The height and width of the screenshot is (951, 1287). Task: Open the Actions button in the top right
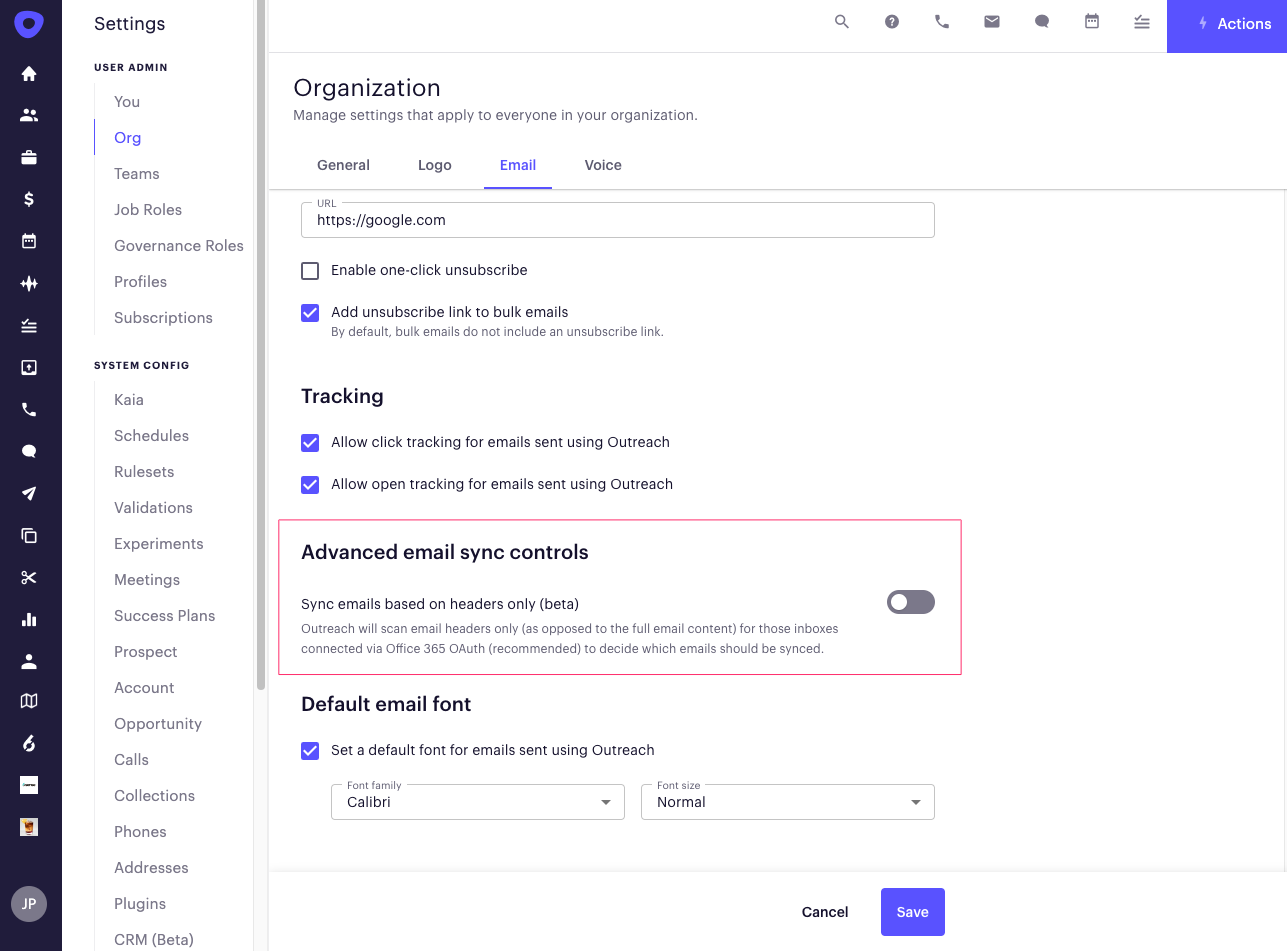(x=1233, y=24)
